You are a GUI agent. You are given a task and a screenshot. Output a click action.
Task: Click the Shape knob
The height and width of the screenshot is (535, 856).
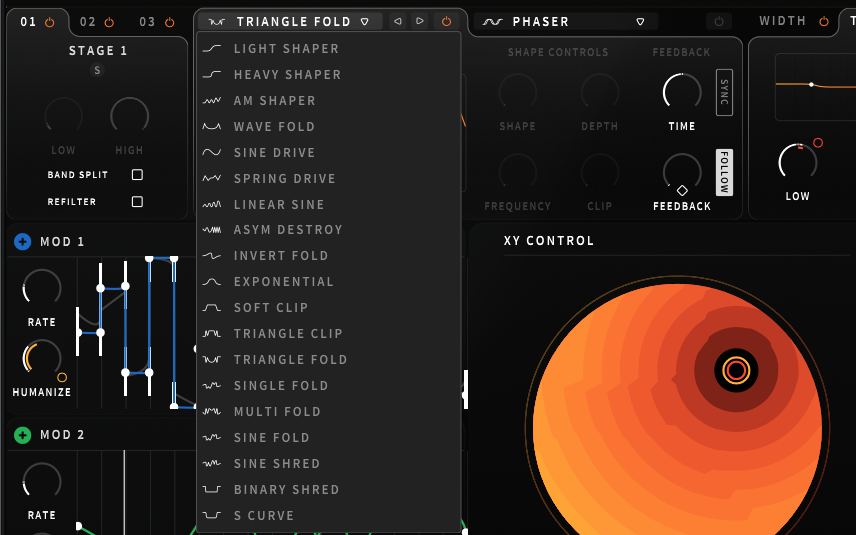(518, 92)
